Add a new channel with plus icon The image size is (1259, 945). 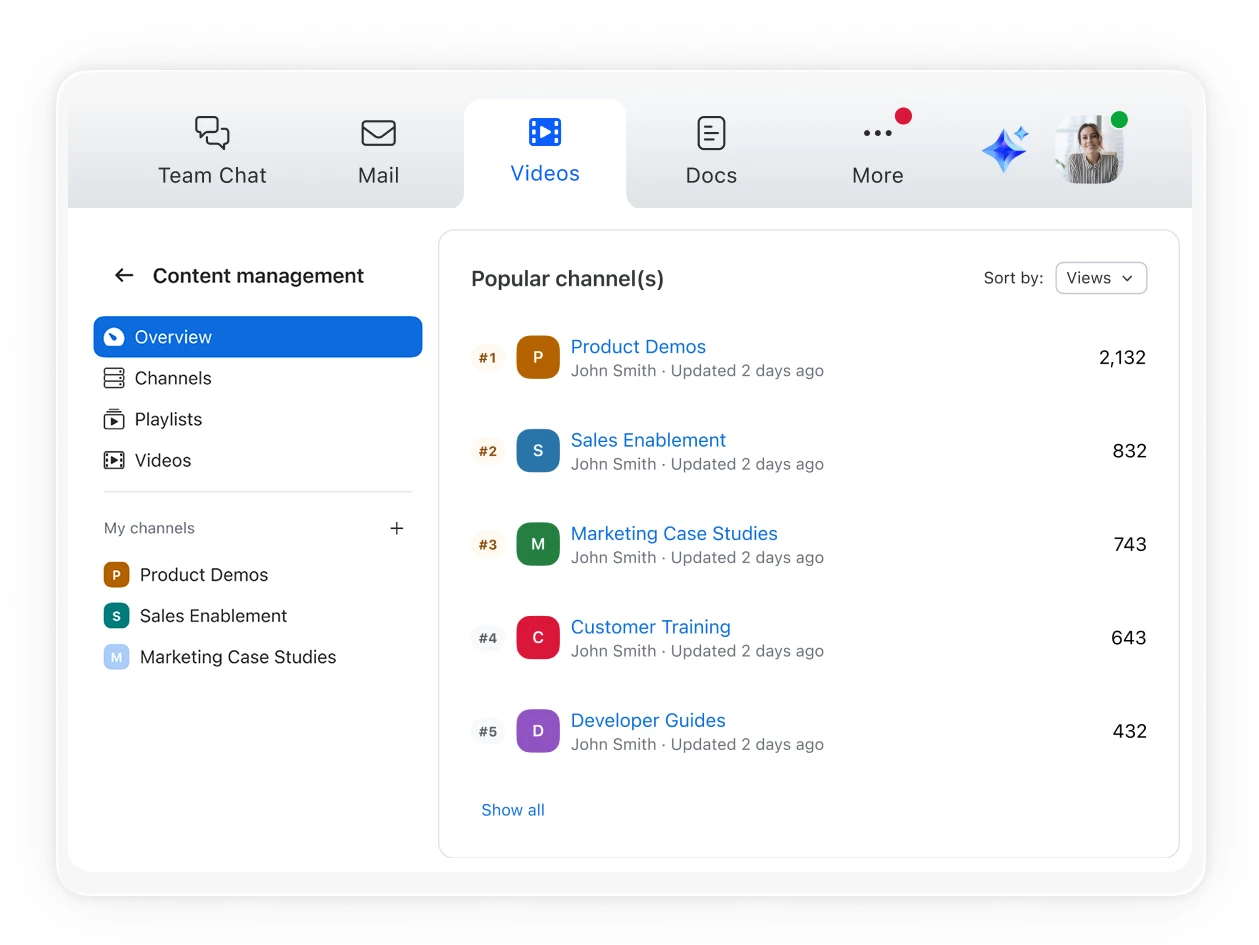(397, 528)
